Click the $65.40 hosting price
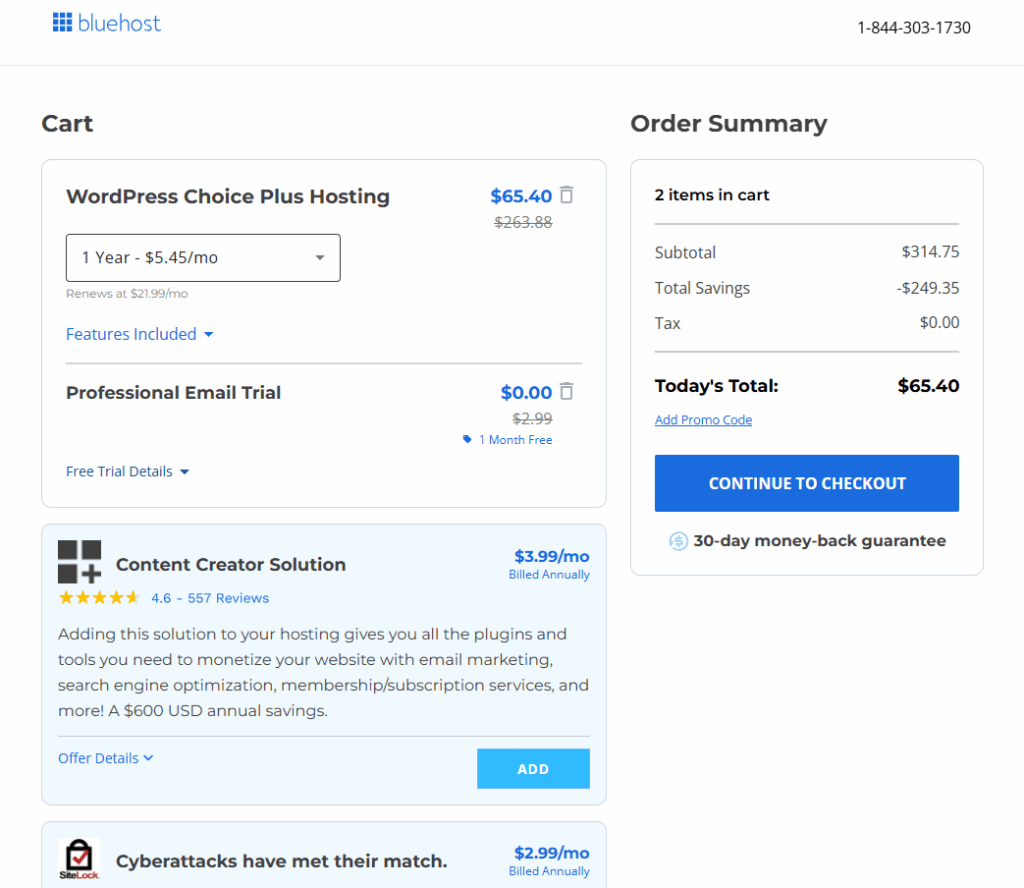 [521, 196]
